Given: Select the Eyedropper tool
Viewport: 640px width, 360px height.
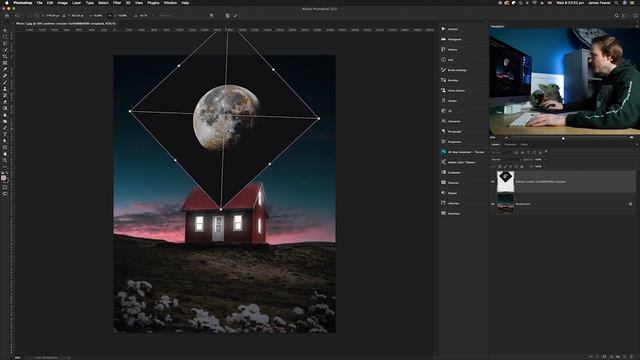Looking at the screenshot, I should [x=5, y=69].
